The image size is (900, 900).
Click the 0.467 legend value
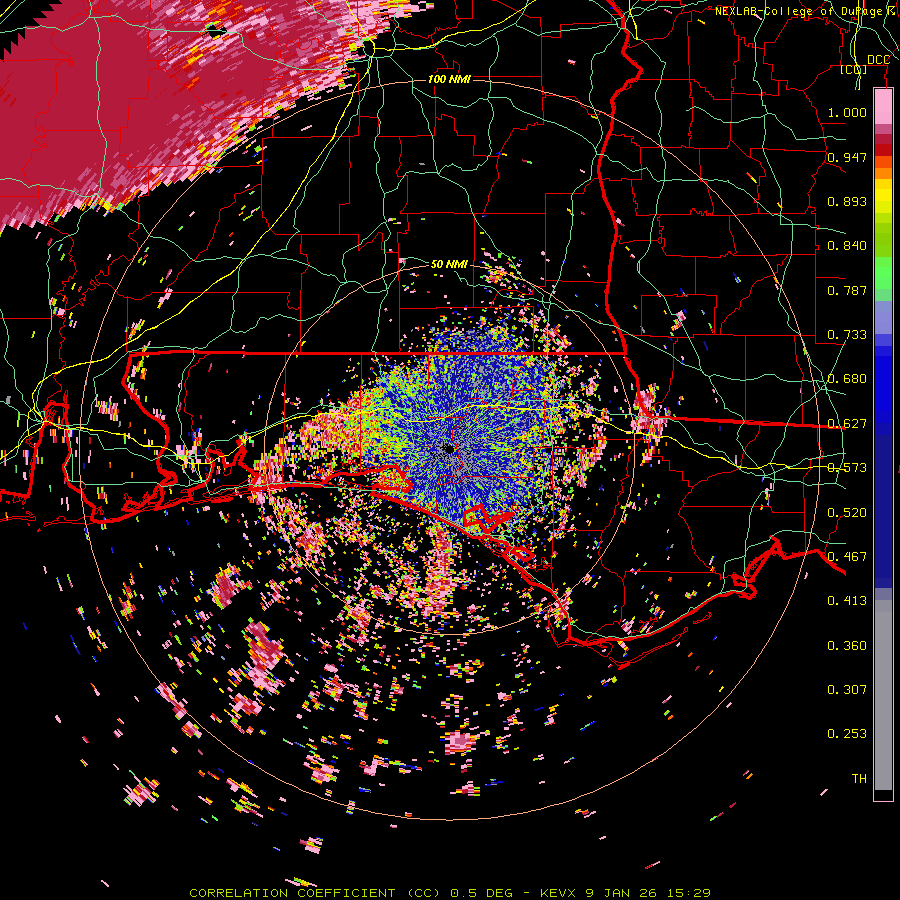847,557
